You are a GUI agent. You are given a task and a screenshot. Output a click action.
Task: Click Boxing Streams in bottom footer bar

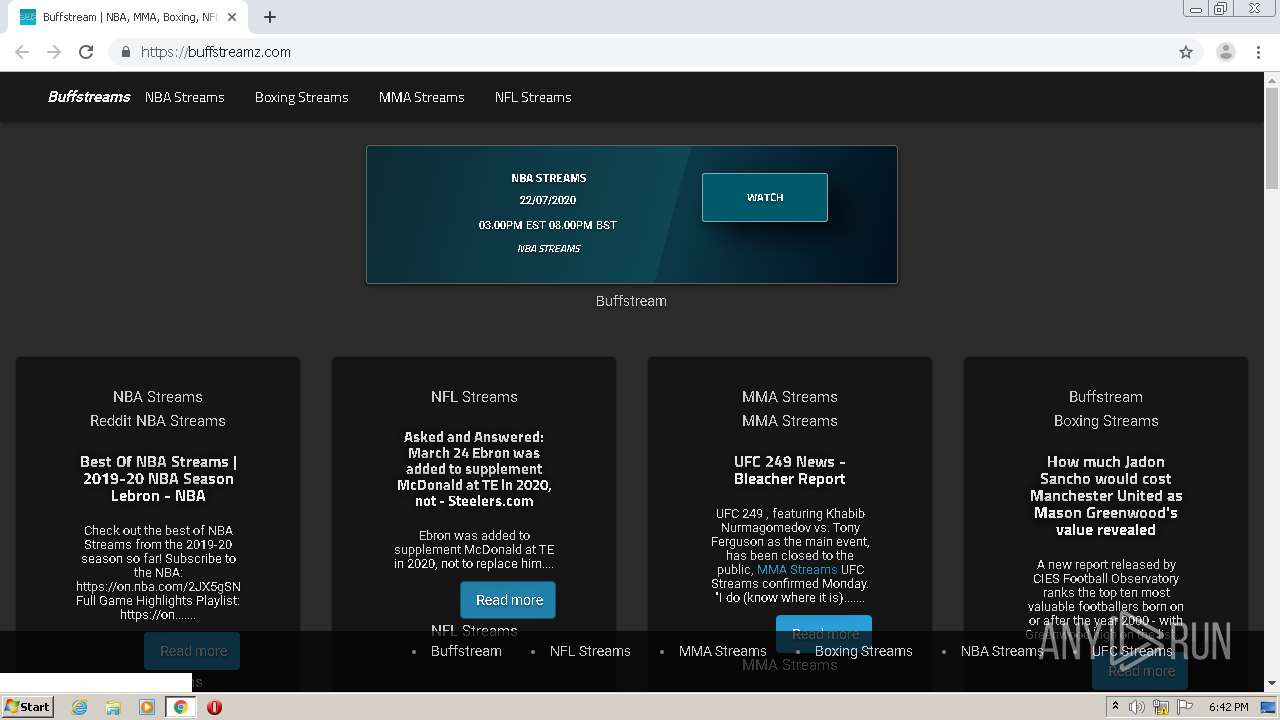pyautogui.click(x=864, y=651)
